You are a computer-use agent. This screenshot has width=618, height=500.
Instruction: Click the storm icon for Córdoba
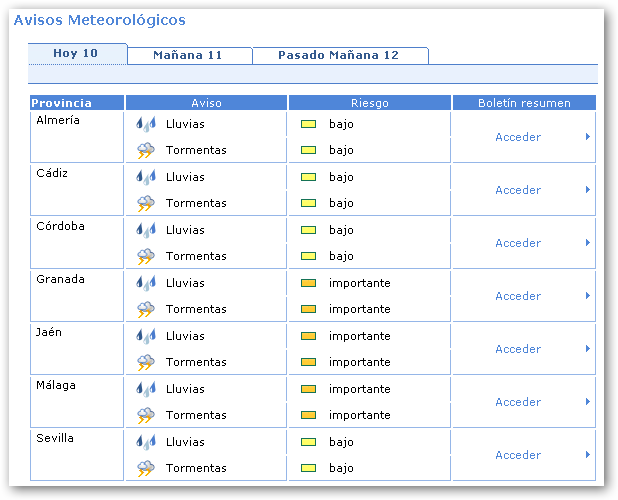tap(146, 257)
